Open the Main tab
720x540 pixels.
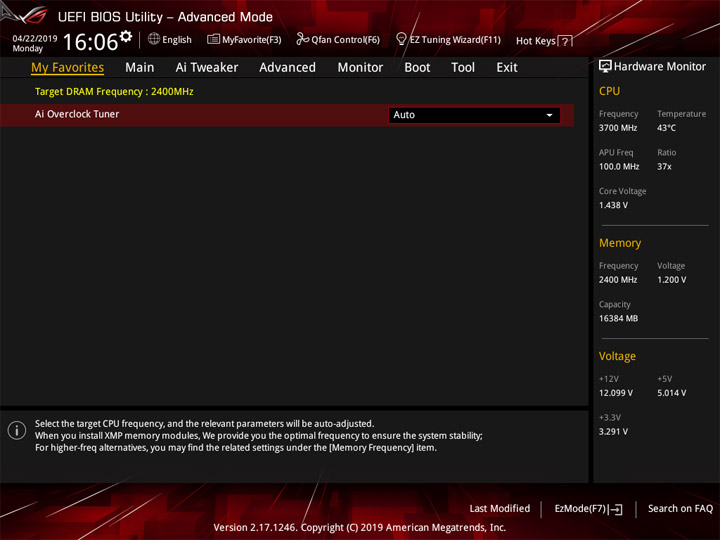tap(140, 68)
